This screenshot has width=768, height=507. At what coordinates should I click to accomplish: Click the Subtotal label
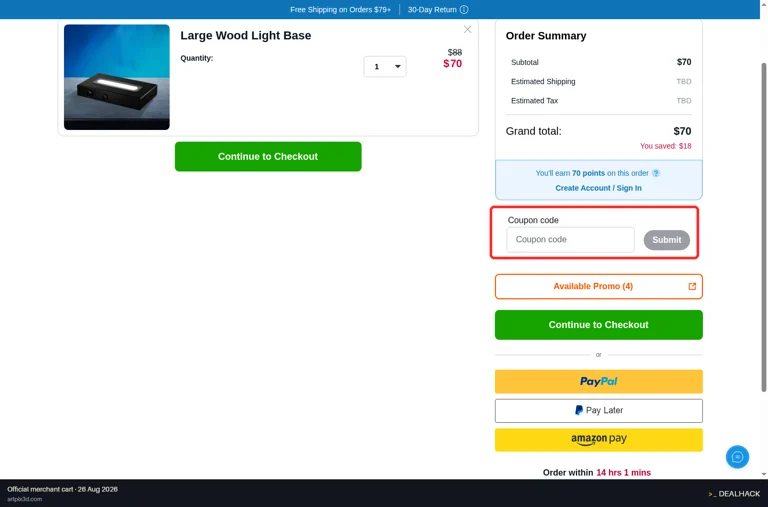[x=525, y=62]
